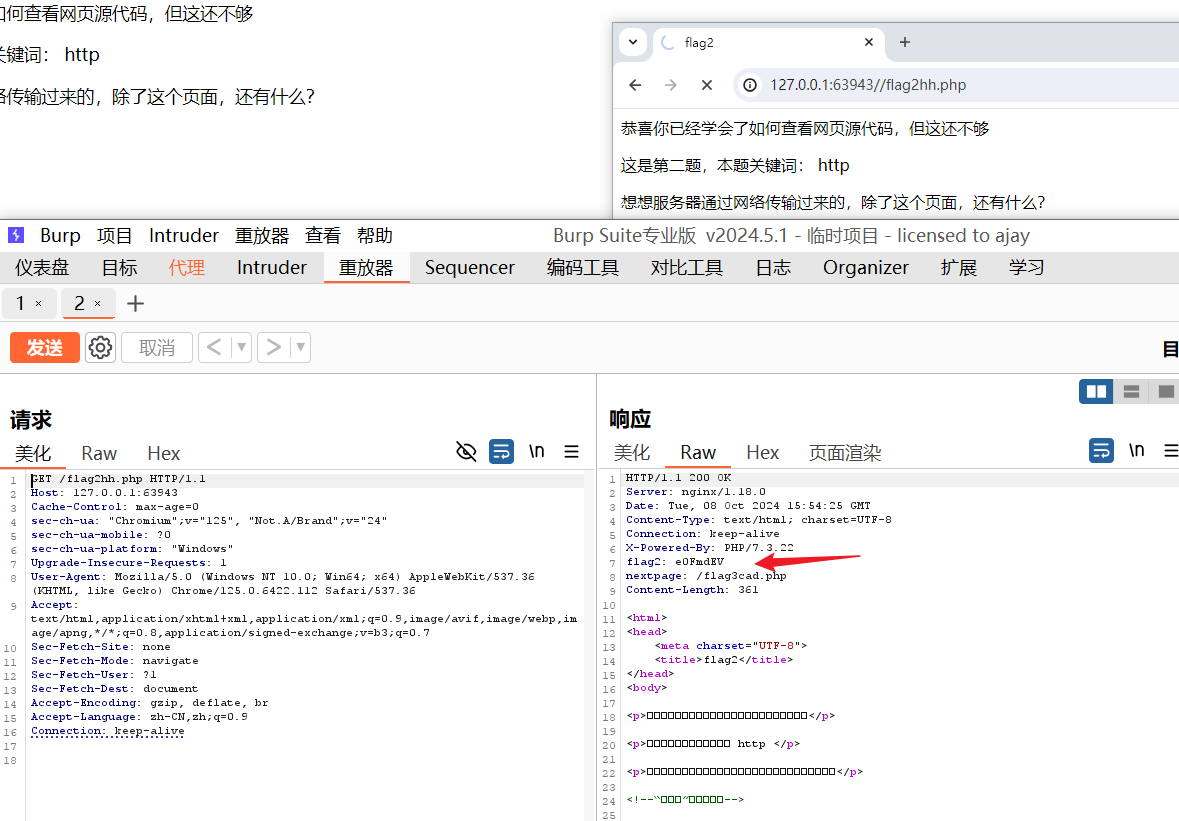Viewport: 1179px width, 821px height.
Task: Open browser tab search dropdown chevron
Action: pos(632,42)
